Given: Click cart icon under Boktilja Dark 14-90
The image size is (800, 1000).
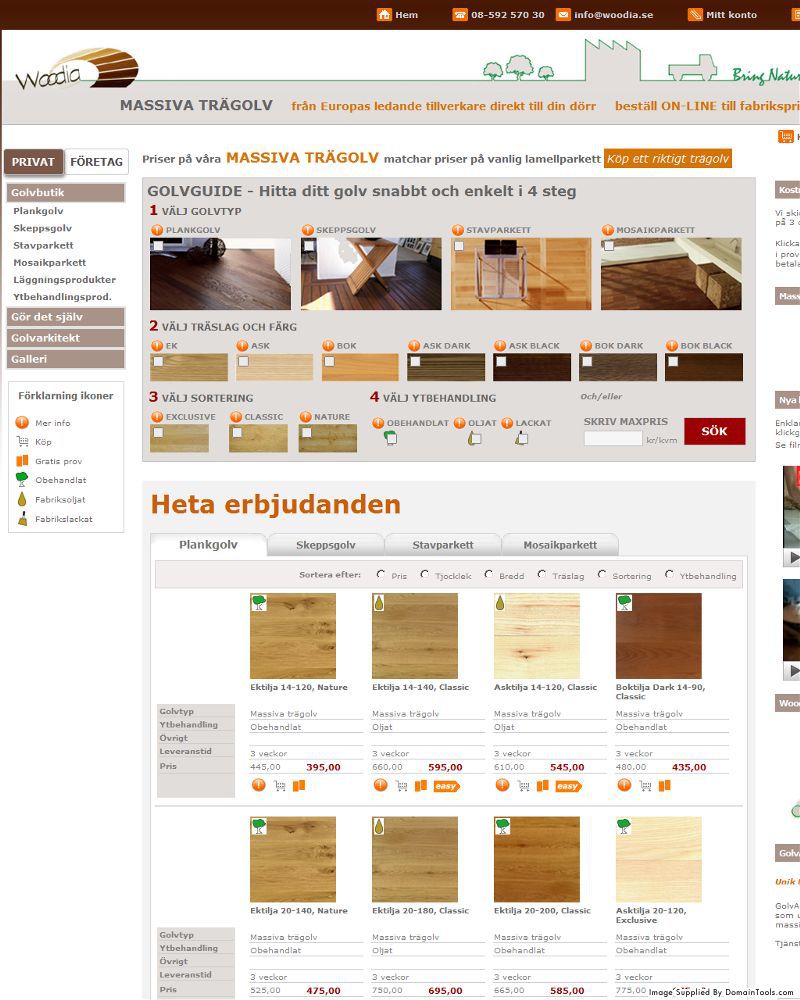Looking at the screenshot, I should (x=645, y=786).
